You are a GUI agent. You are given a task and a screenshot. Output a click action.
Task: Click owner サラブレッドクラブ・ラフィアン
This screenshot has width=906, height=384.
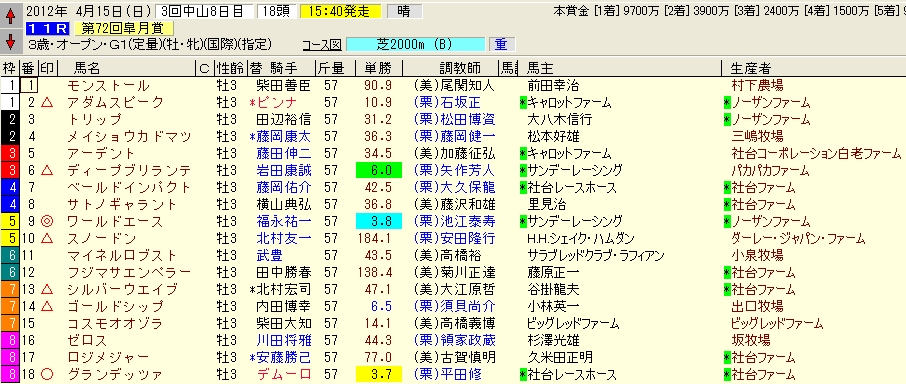[x=596, y=255]
